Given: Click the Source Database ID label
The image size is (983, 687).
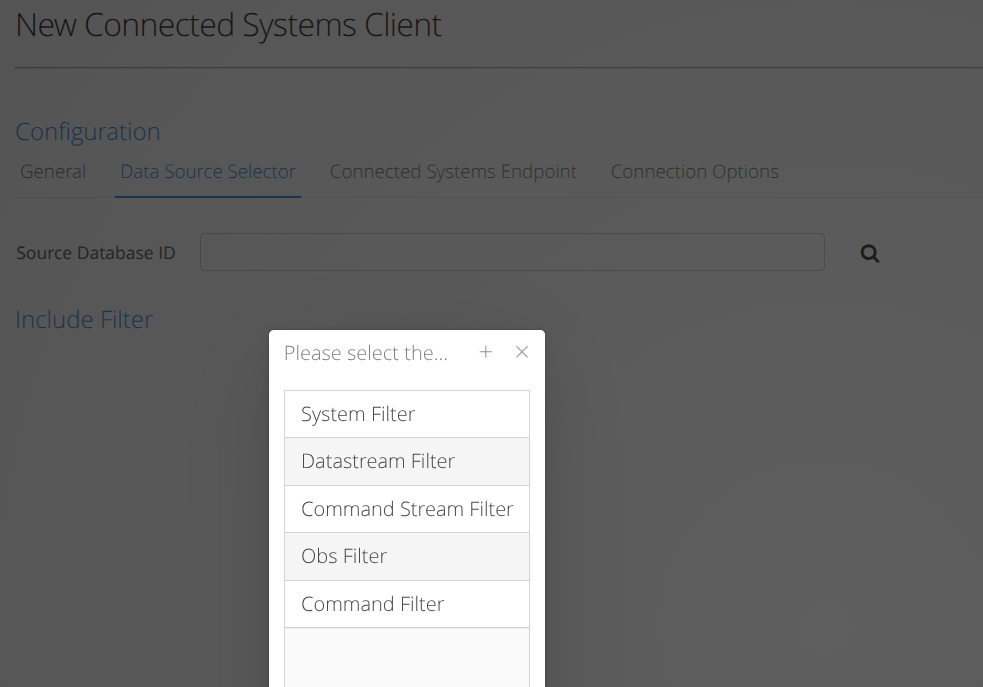Looking at the screenshot, I should 96,253.
